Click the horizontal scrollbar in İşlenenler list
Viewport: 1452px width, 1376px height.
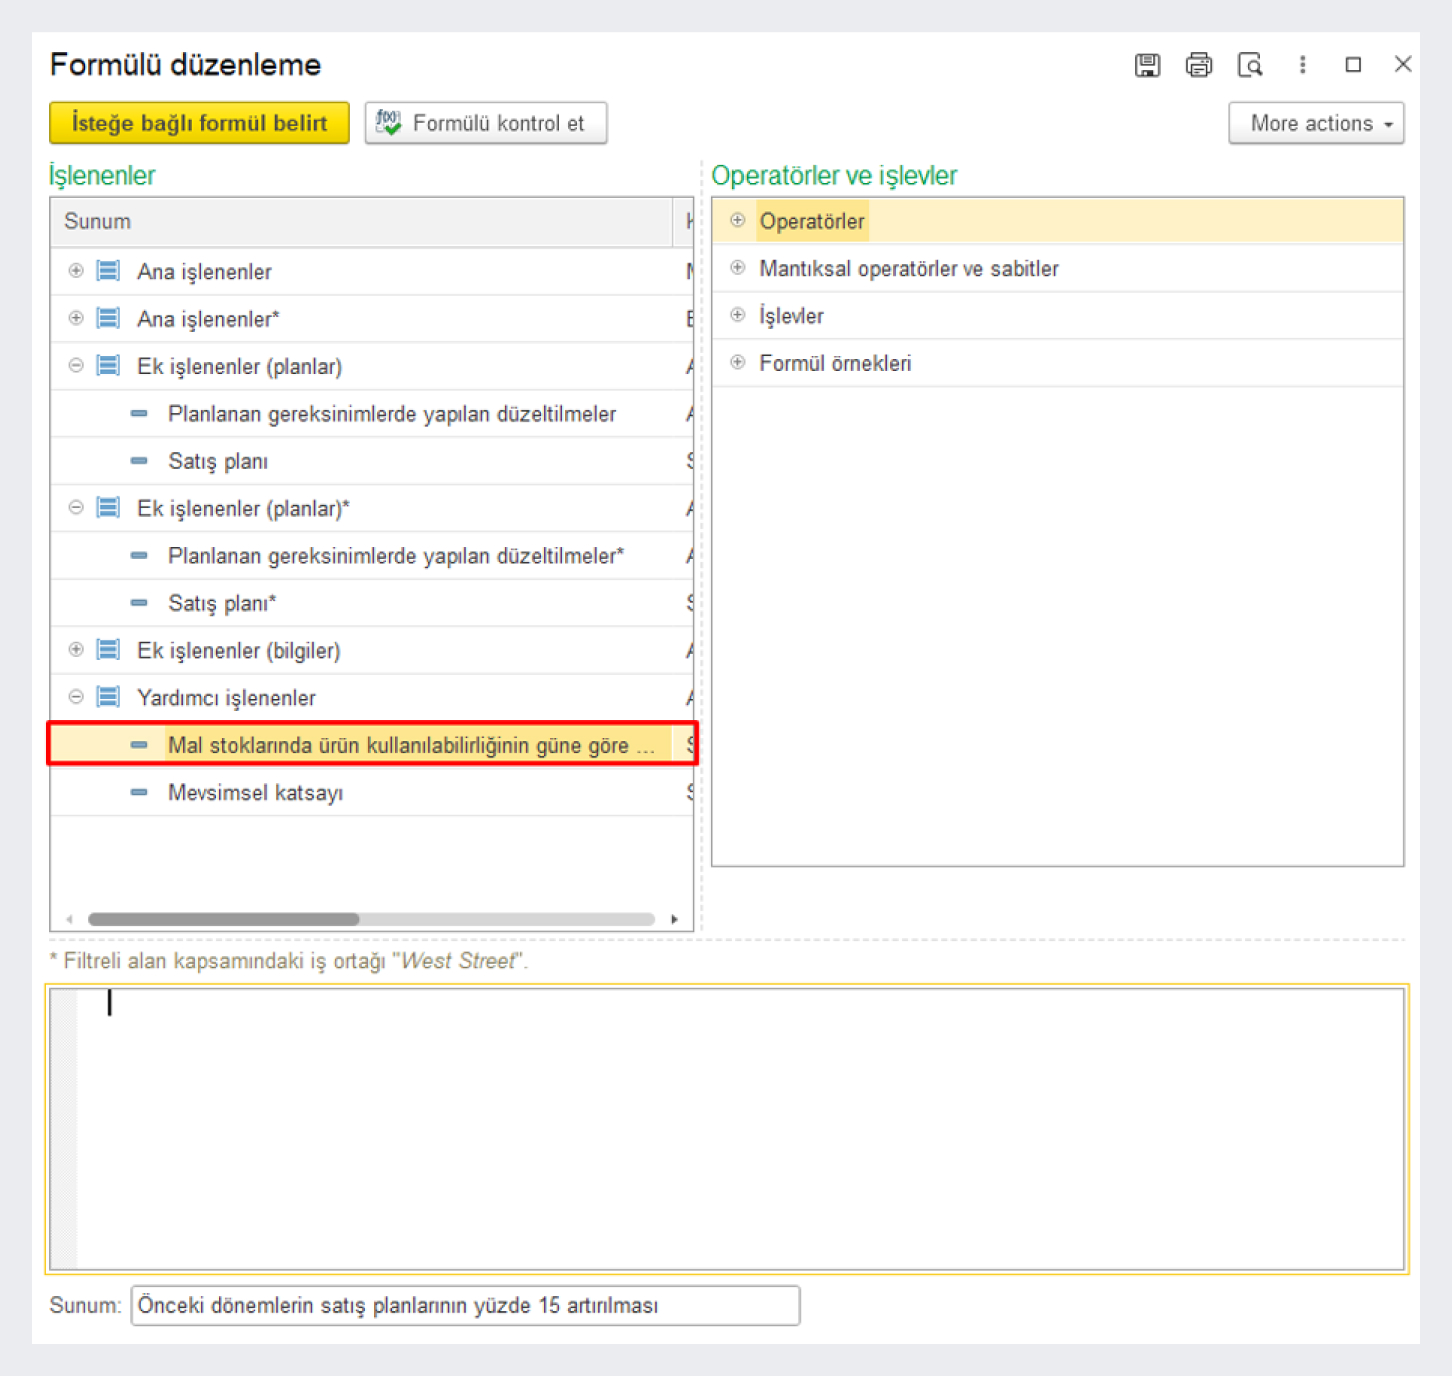223,919
